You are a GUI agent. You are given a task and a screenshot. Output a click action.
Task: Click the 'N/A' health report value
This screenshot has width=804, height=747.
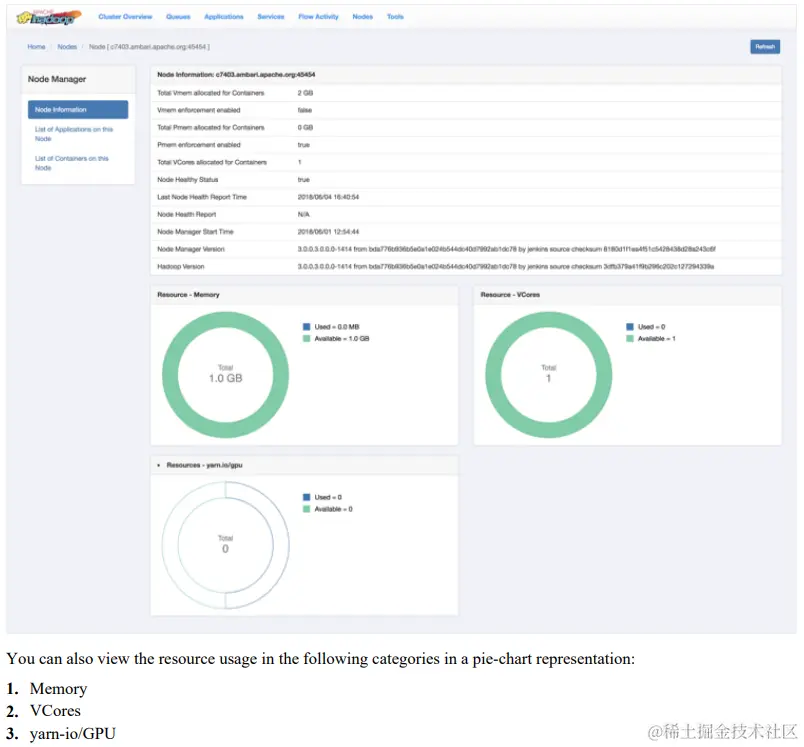pos(304,214)
